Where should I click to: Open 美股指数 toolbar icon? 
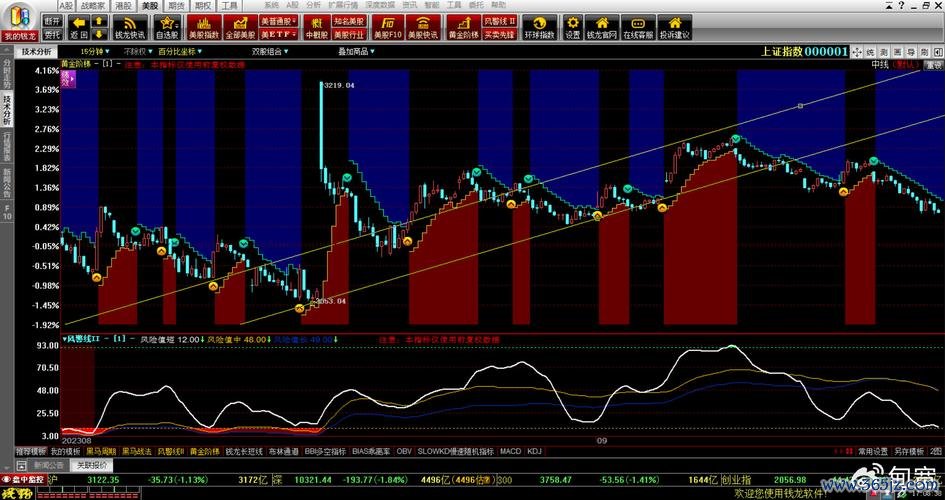(204, 28)
